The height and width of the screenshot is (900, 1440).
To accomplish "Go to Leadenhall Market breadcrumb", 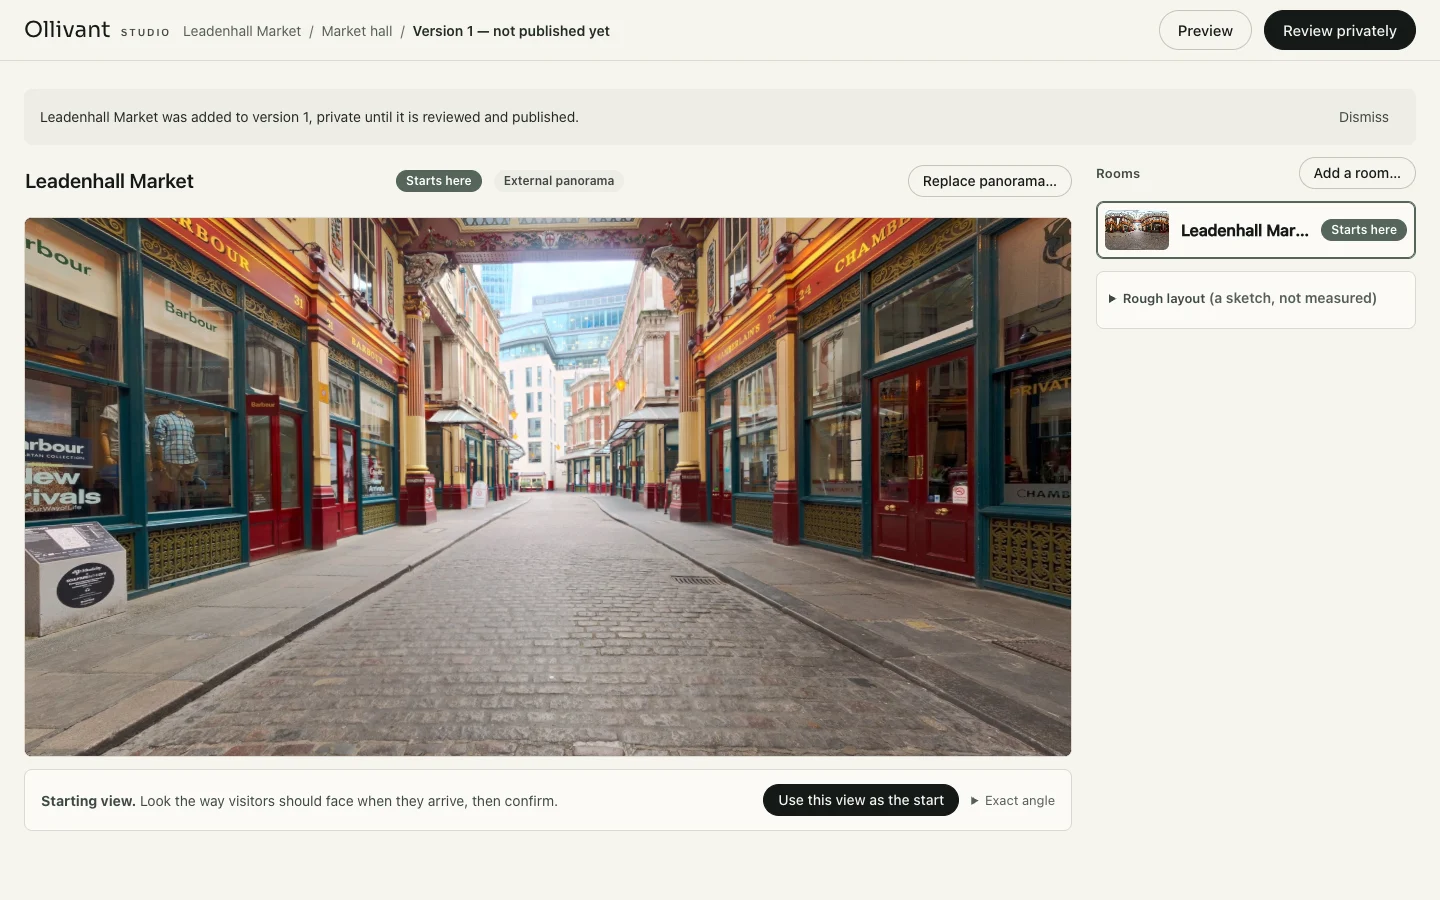I will (242, 31).
